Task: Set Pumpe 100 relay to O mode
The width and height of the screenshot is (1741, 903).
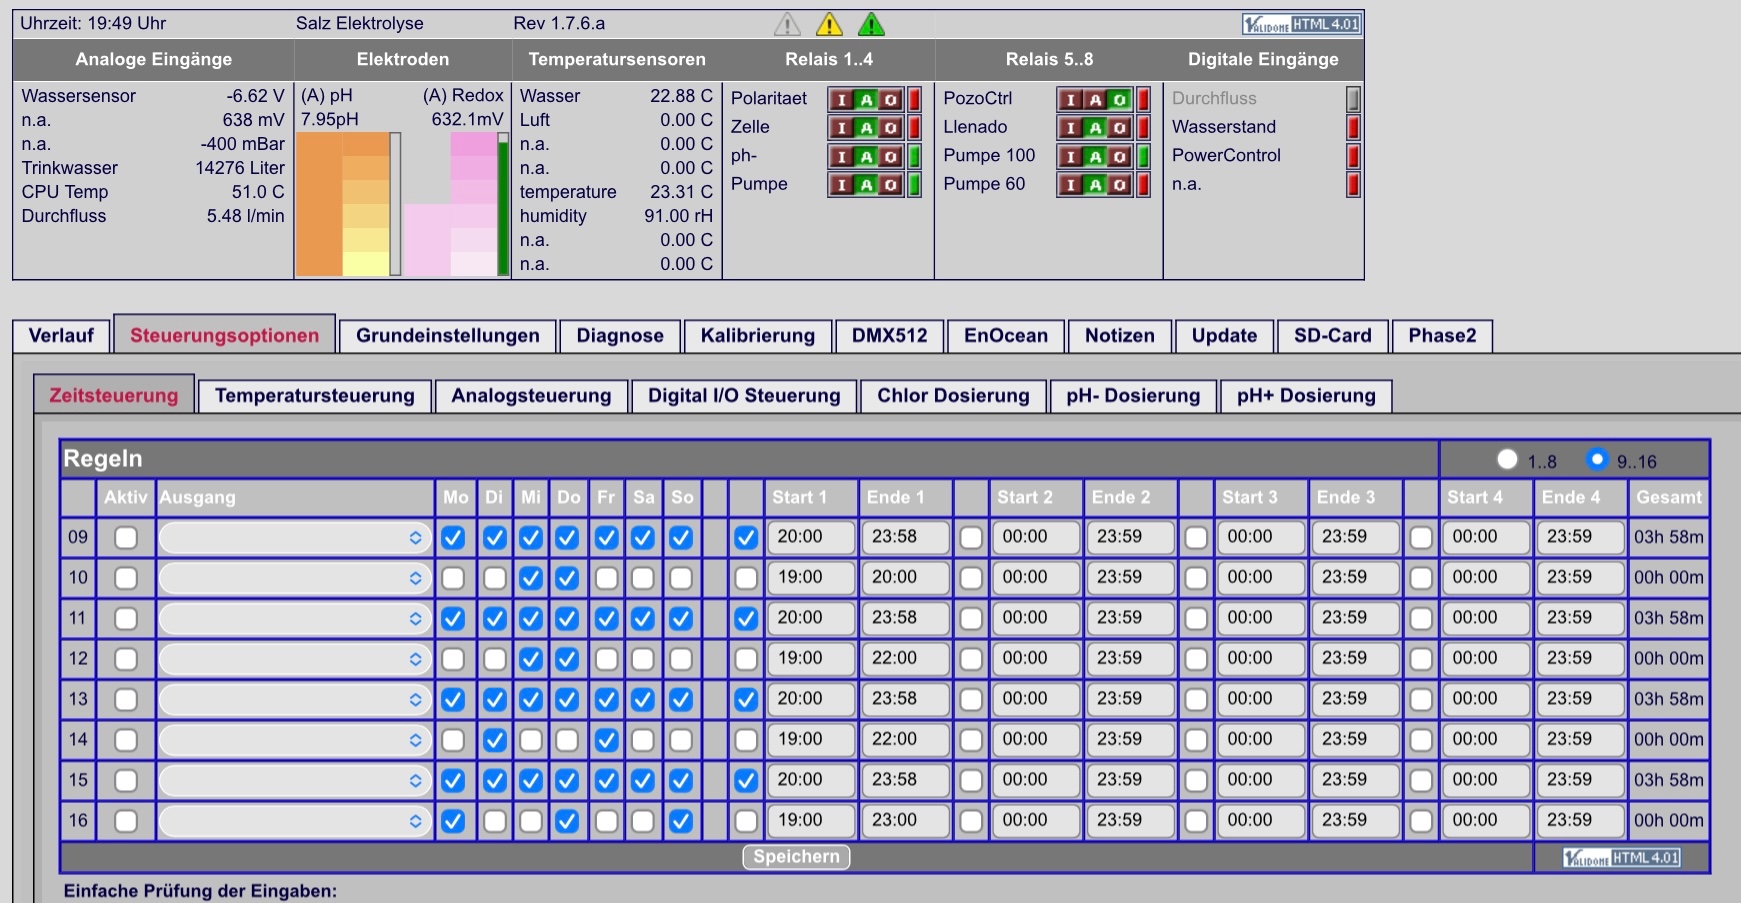Action: click(1120, 156)
